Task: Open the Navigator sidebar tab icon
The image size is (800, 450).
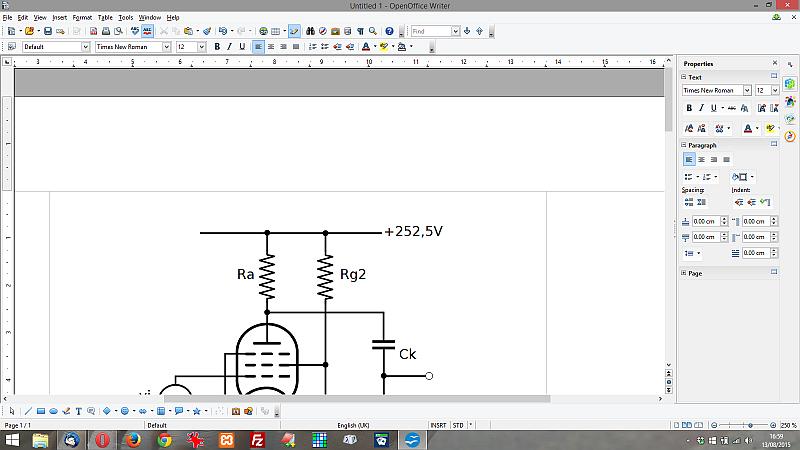Action: click(x=790, y=135)
